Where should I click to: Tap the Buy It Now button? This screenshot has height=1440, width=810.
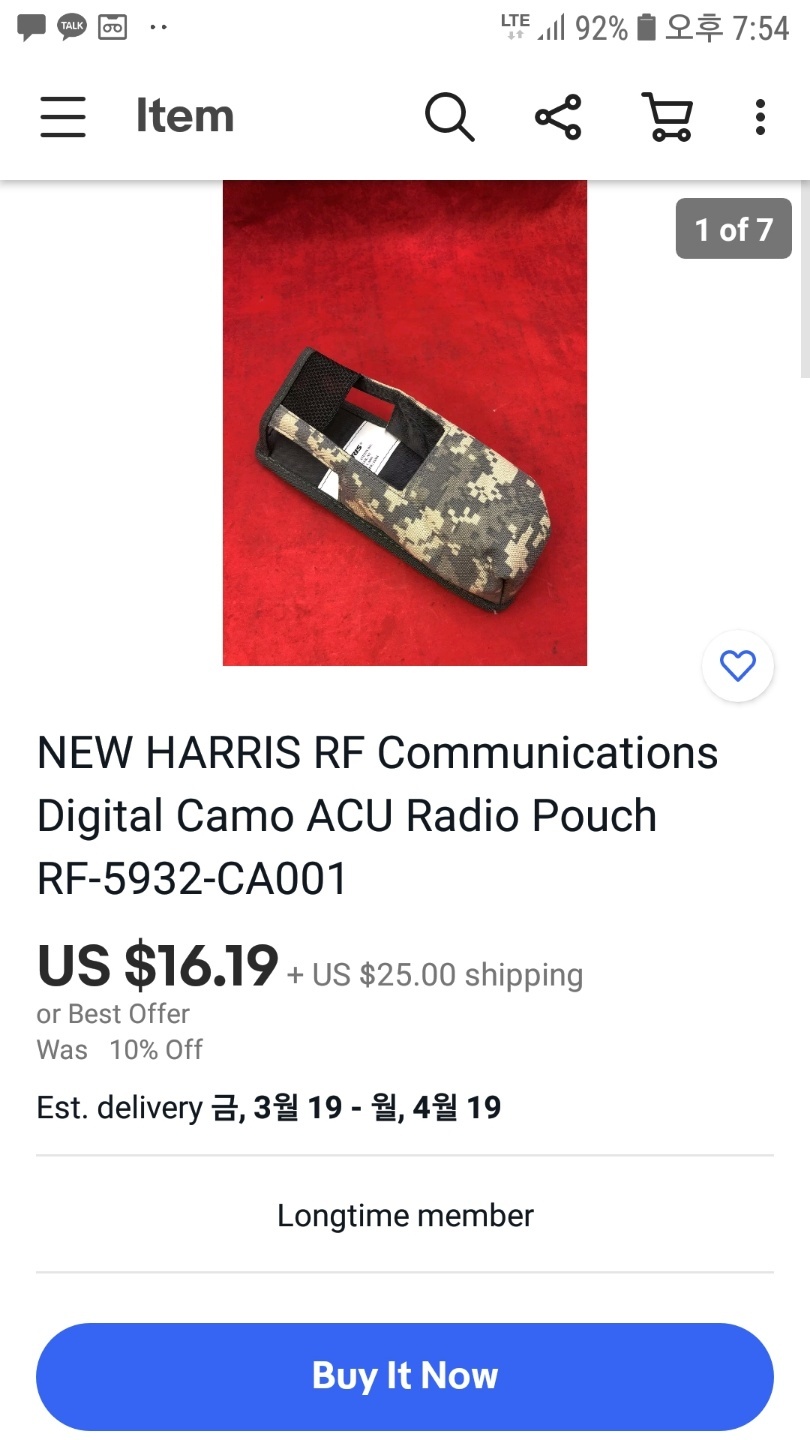pyautogui.click(x=405, y=1376)
